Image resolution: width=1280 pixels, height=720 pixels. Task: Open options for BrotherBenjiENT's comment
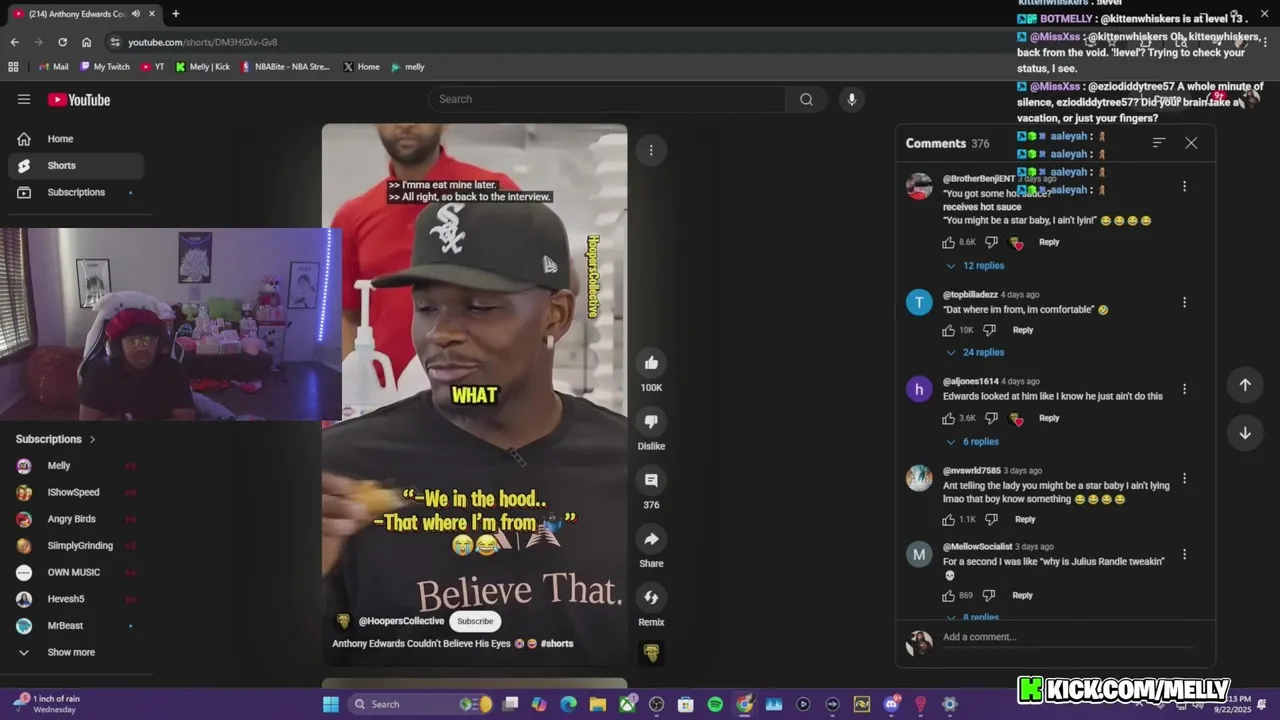click(1184, 186)
